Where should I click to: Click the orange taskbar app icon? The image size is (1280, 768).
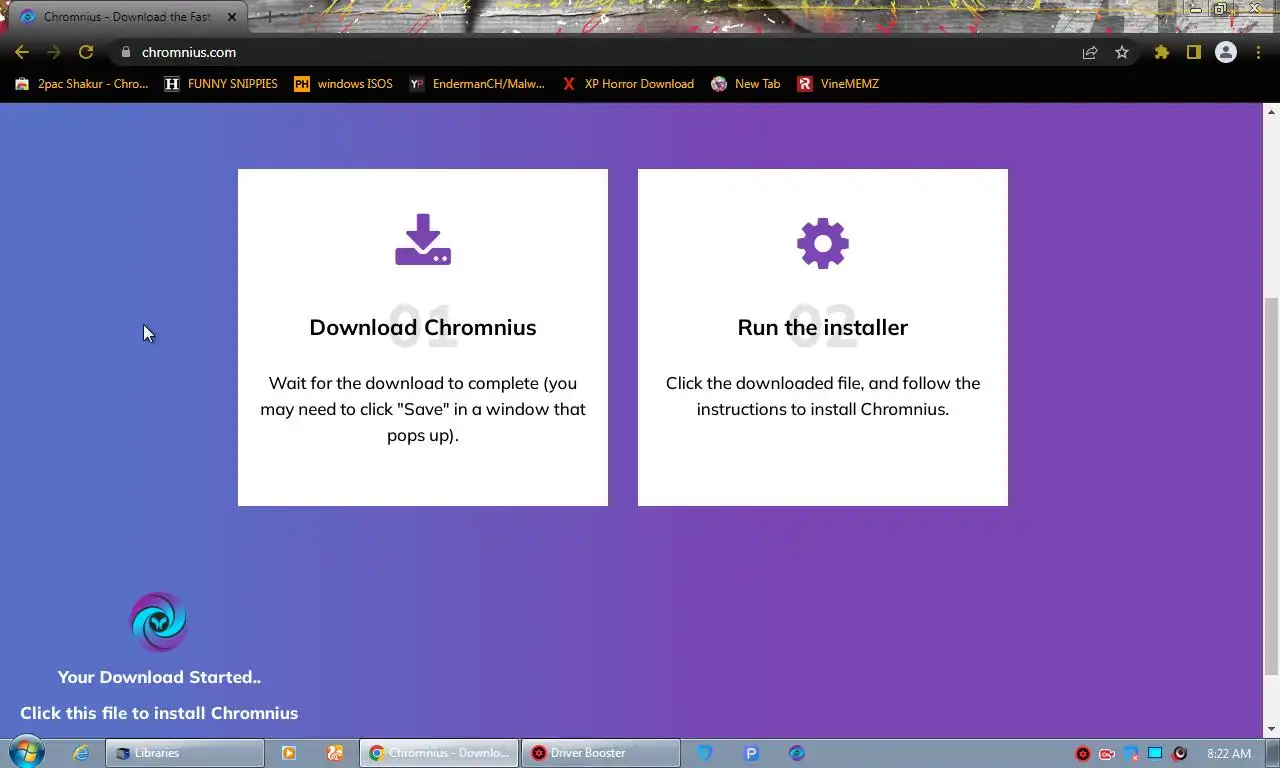[335, 753]
